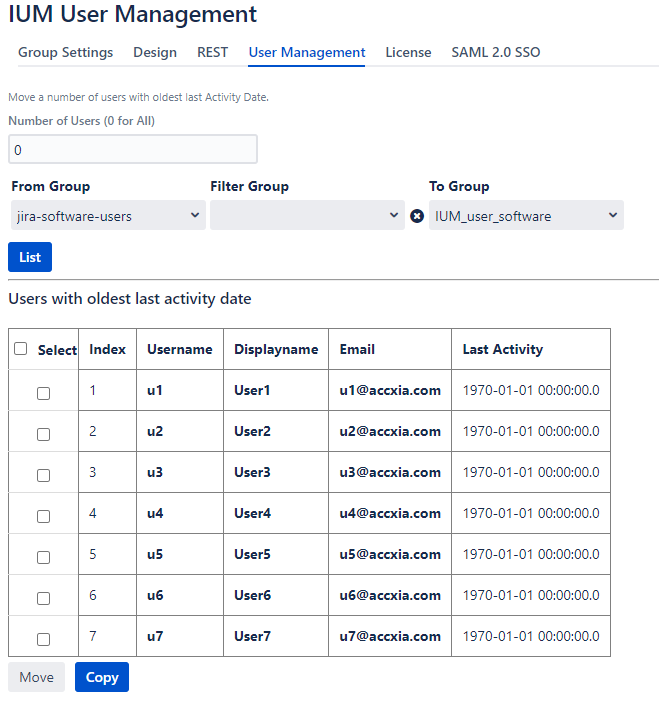The image size is (659, 708).
Task: Open the To Group dropdown
Action: coord(526,216)
